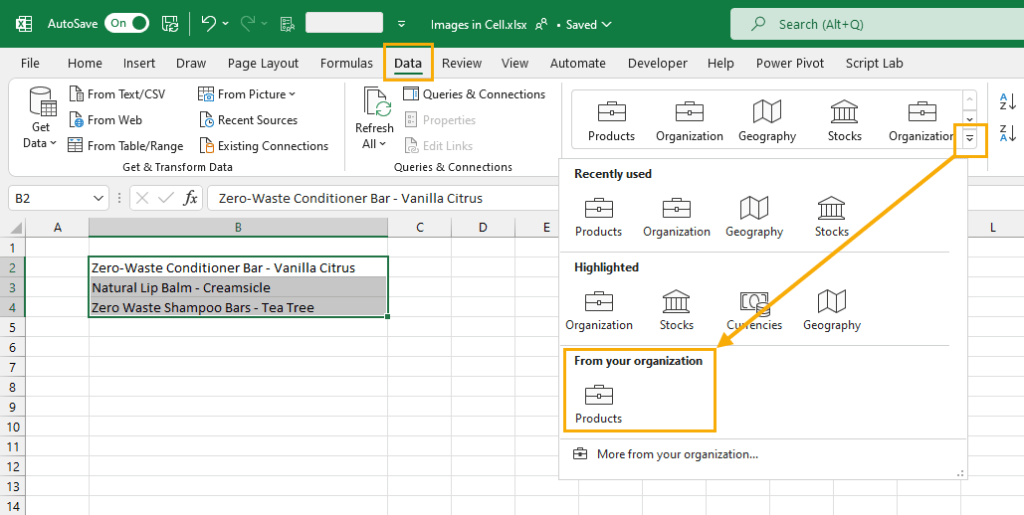Switch to the View tab

click(x=515, y=63)
